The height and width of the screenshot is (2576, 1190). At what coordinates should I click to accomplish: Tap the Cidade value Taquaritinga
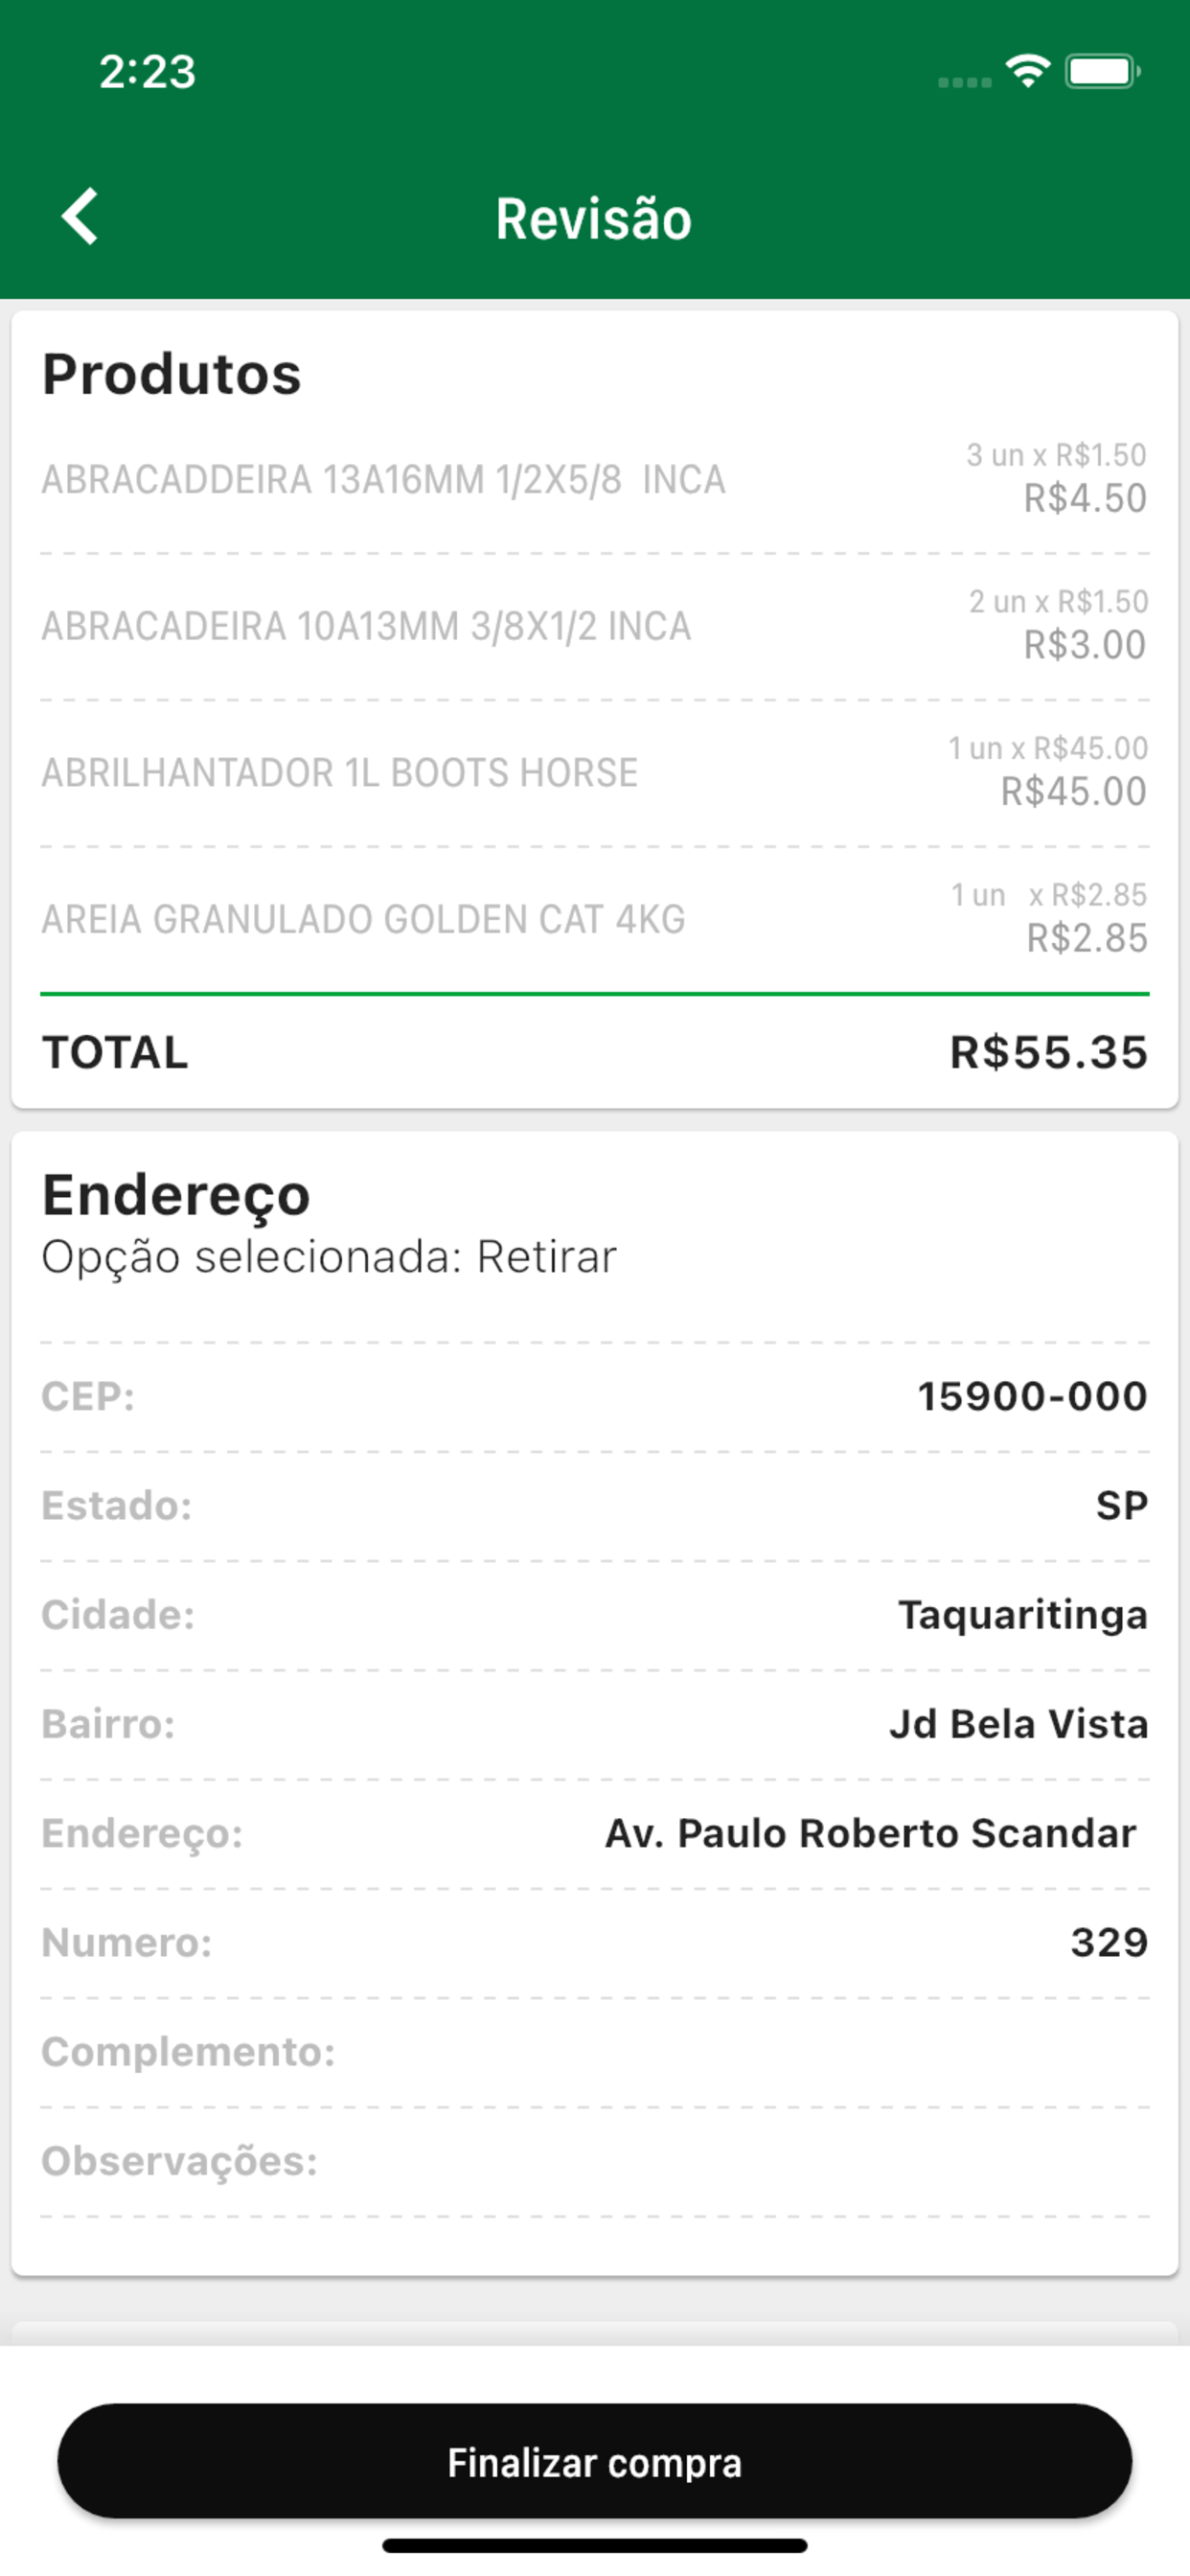point(1022,1615)
